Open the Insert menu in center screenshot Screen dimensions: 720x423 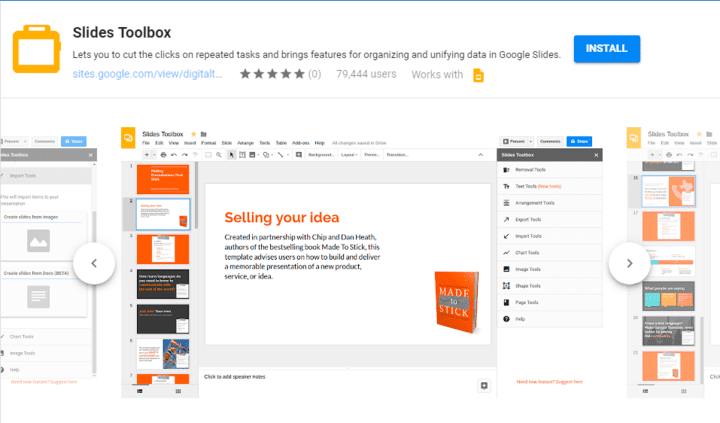coord(190,143)
